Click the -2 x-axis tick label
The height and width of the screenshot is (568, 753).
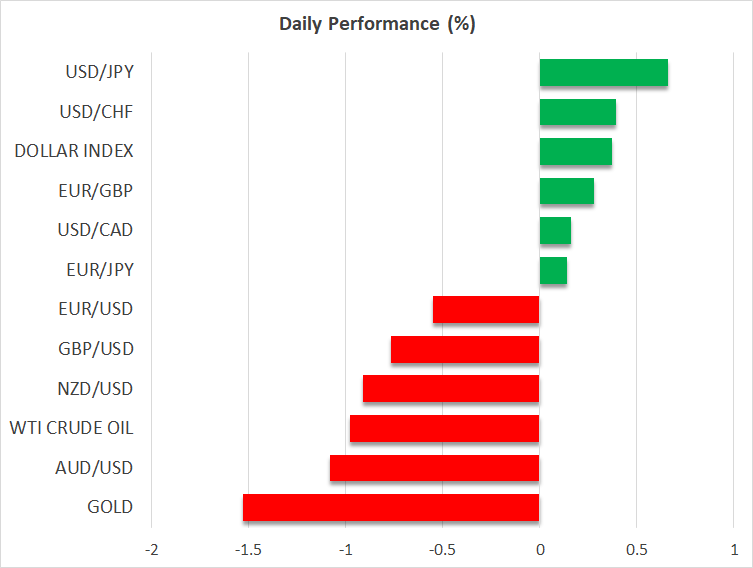[151, 549]
